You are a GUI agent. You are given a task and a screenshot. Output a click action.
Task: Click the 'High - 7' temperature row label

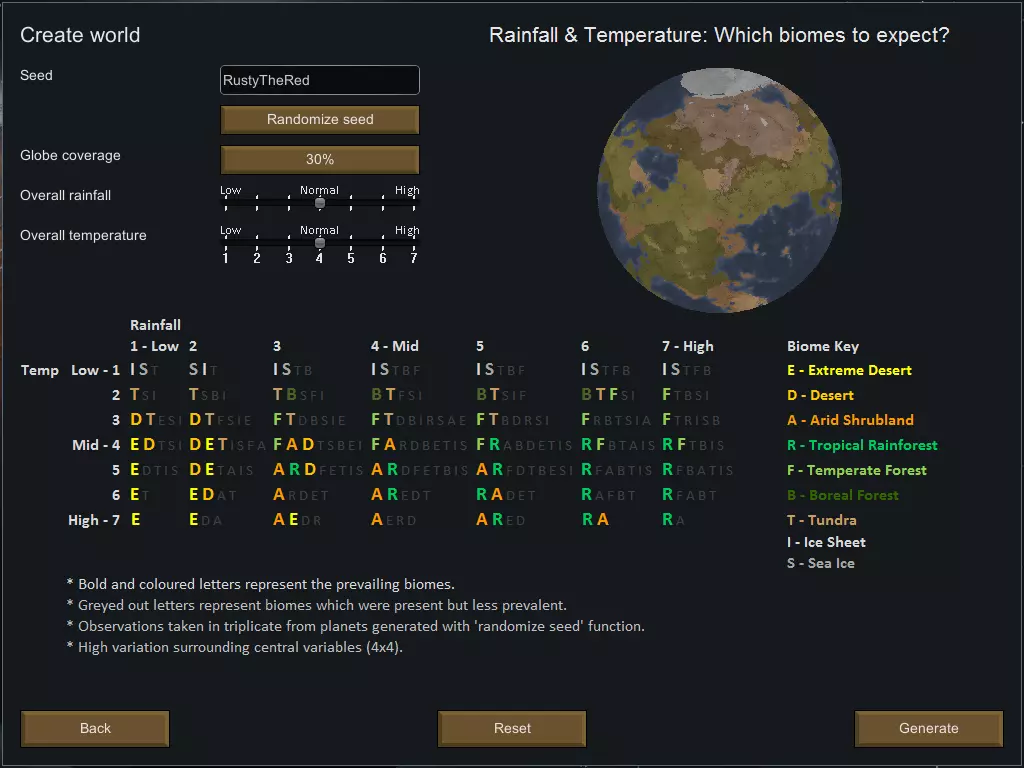tap(94, 520)
